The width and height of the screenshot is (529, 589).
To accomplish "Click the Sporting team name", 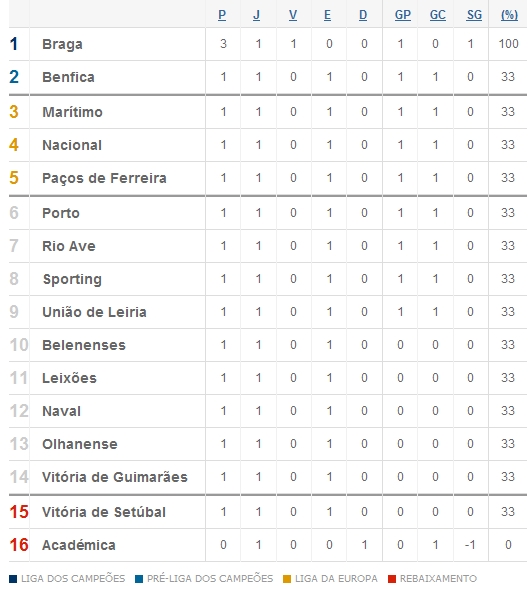I will pyautogui.click(x=72, y=279).
